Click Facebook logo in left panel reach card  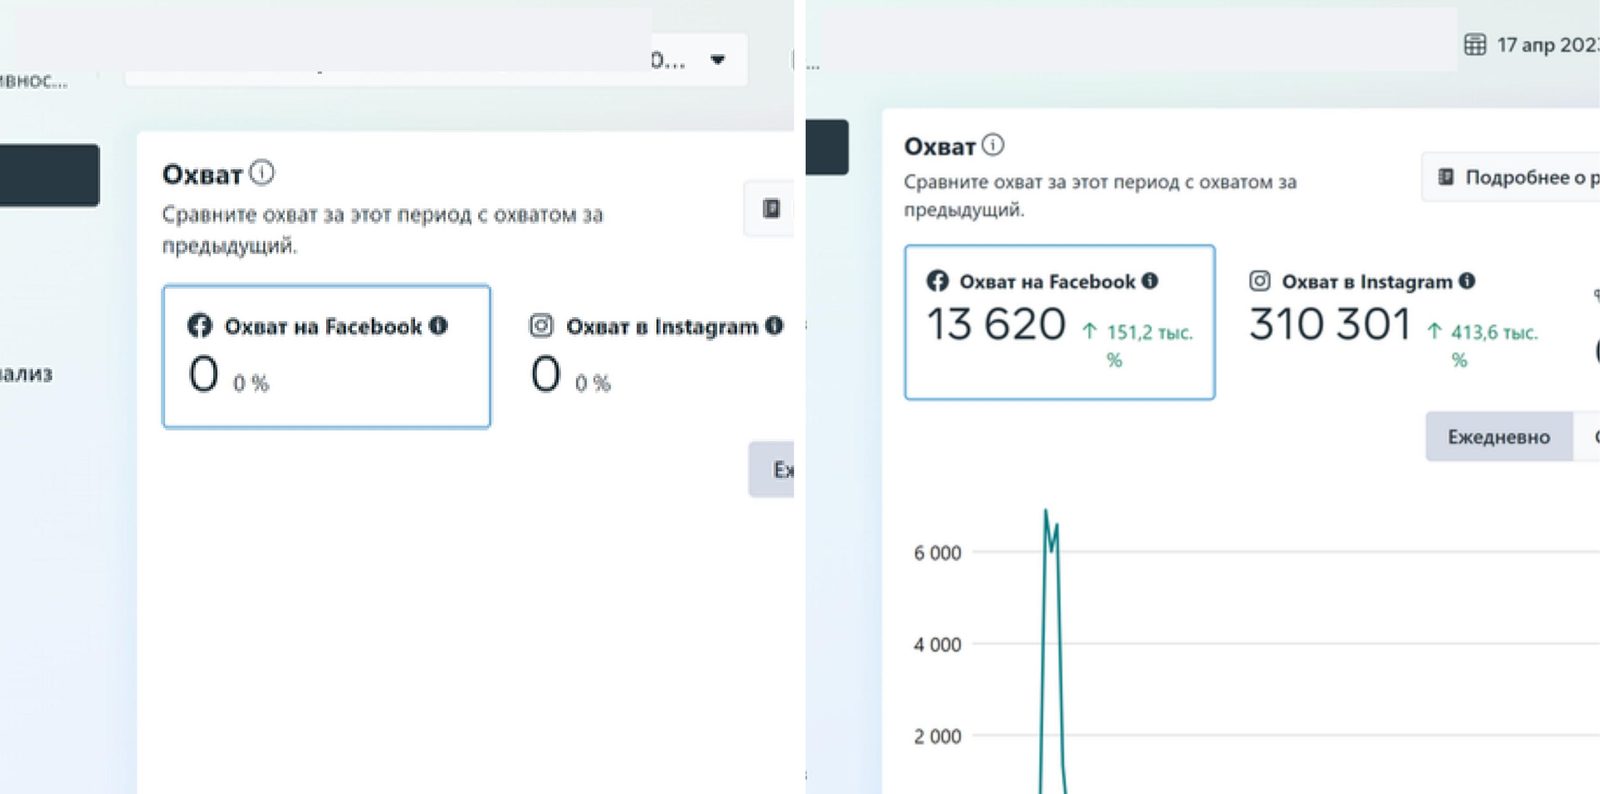(x=199, y=326)
